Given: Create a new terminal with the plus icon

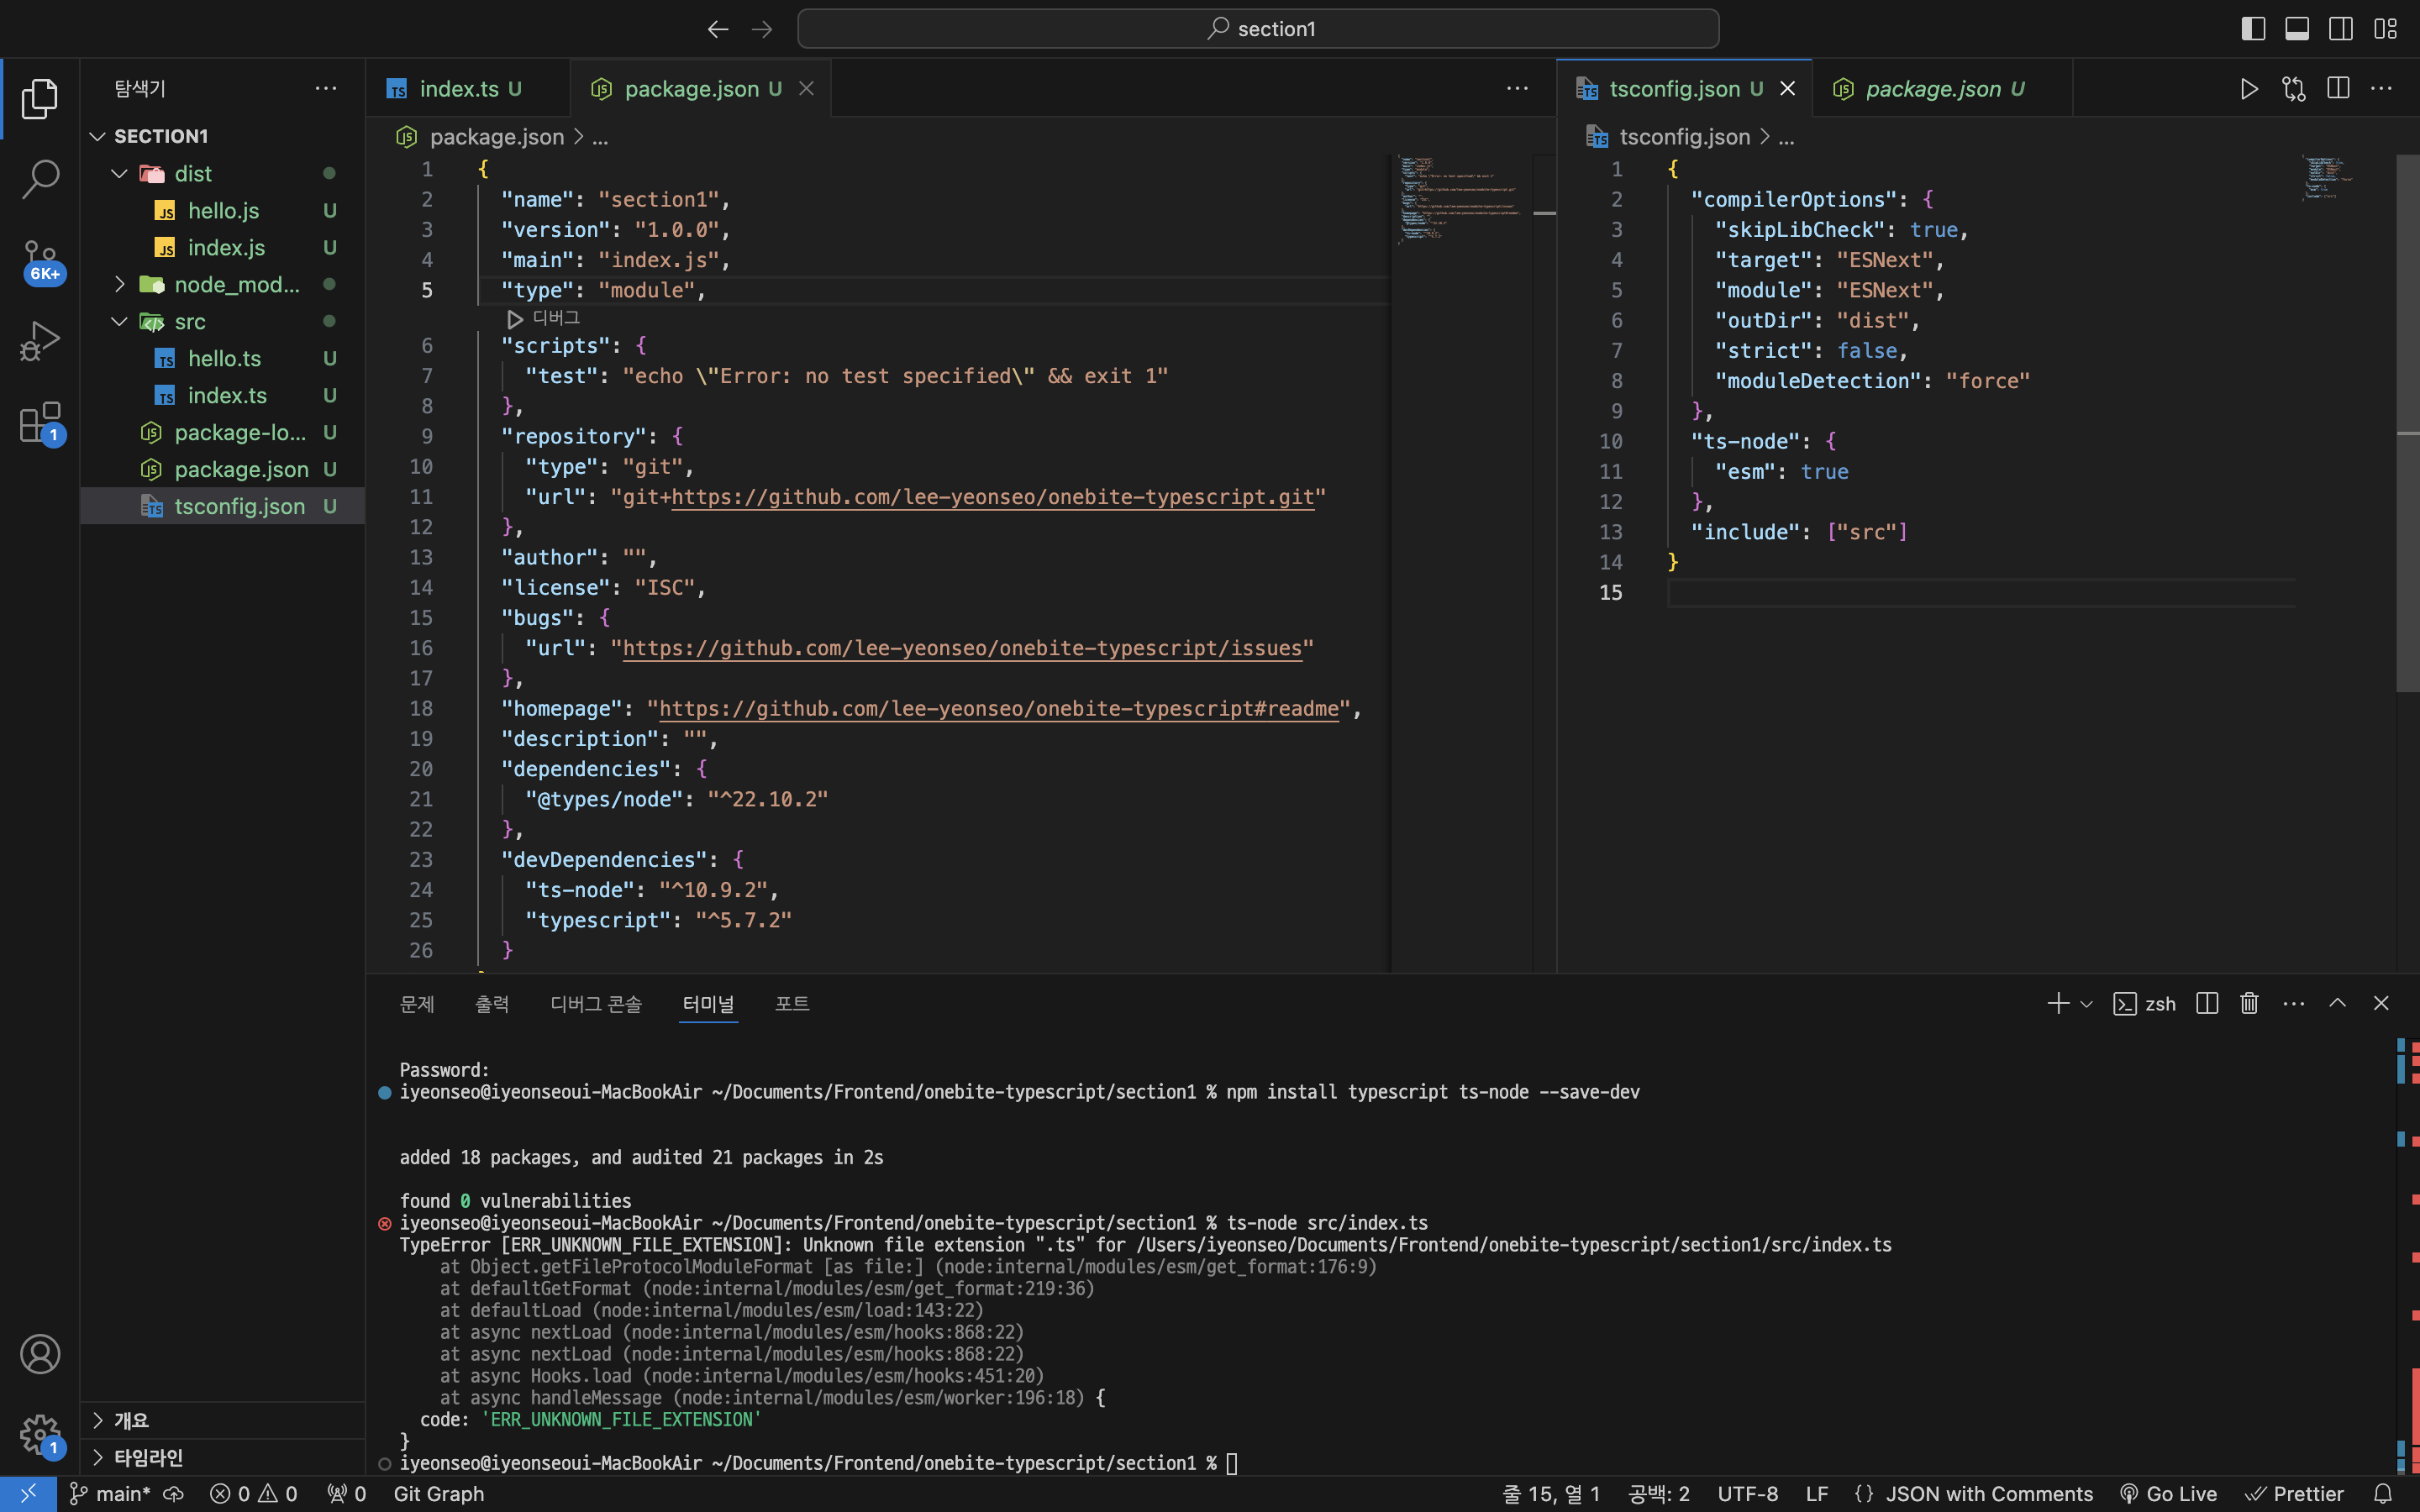Looking at the screenshot, I should pos(2057,1003).
